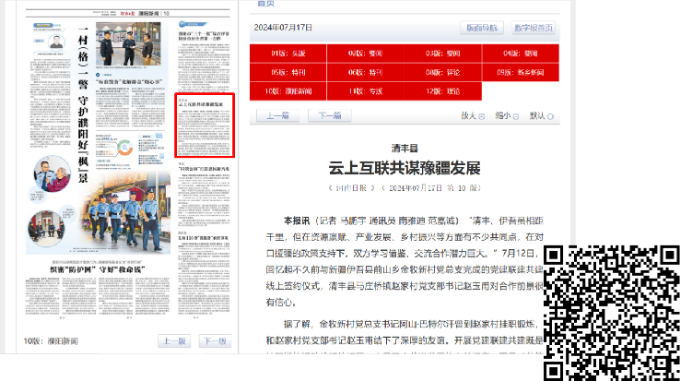Click the 缩小 zoom-out minus icon

click(x=516, y=117)
